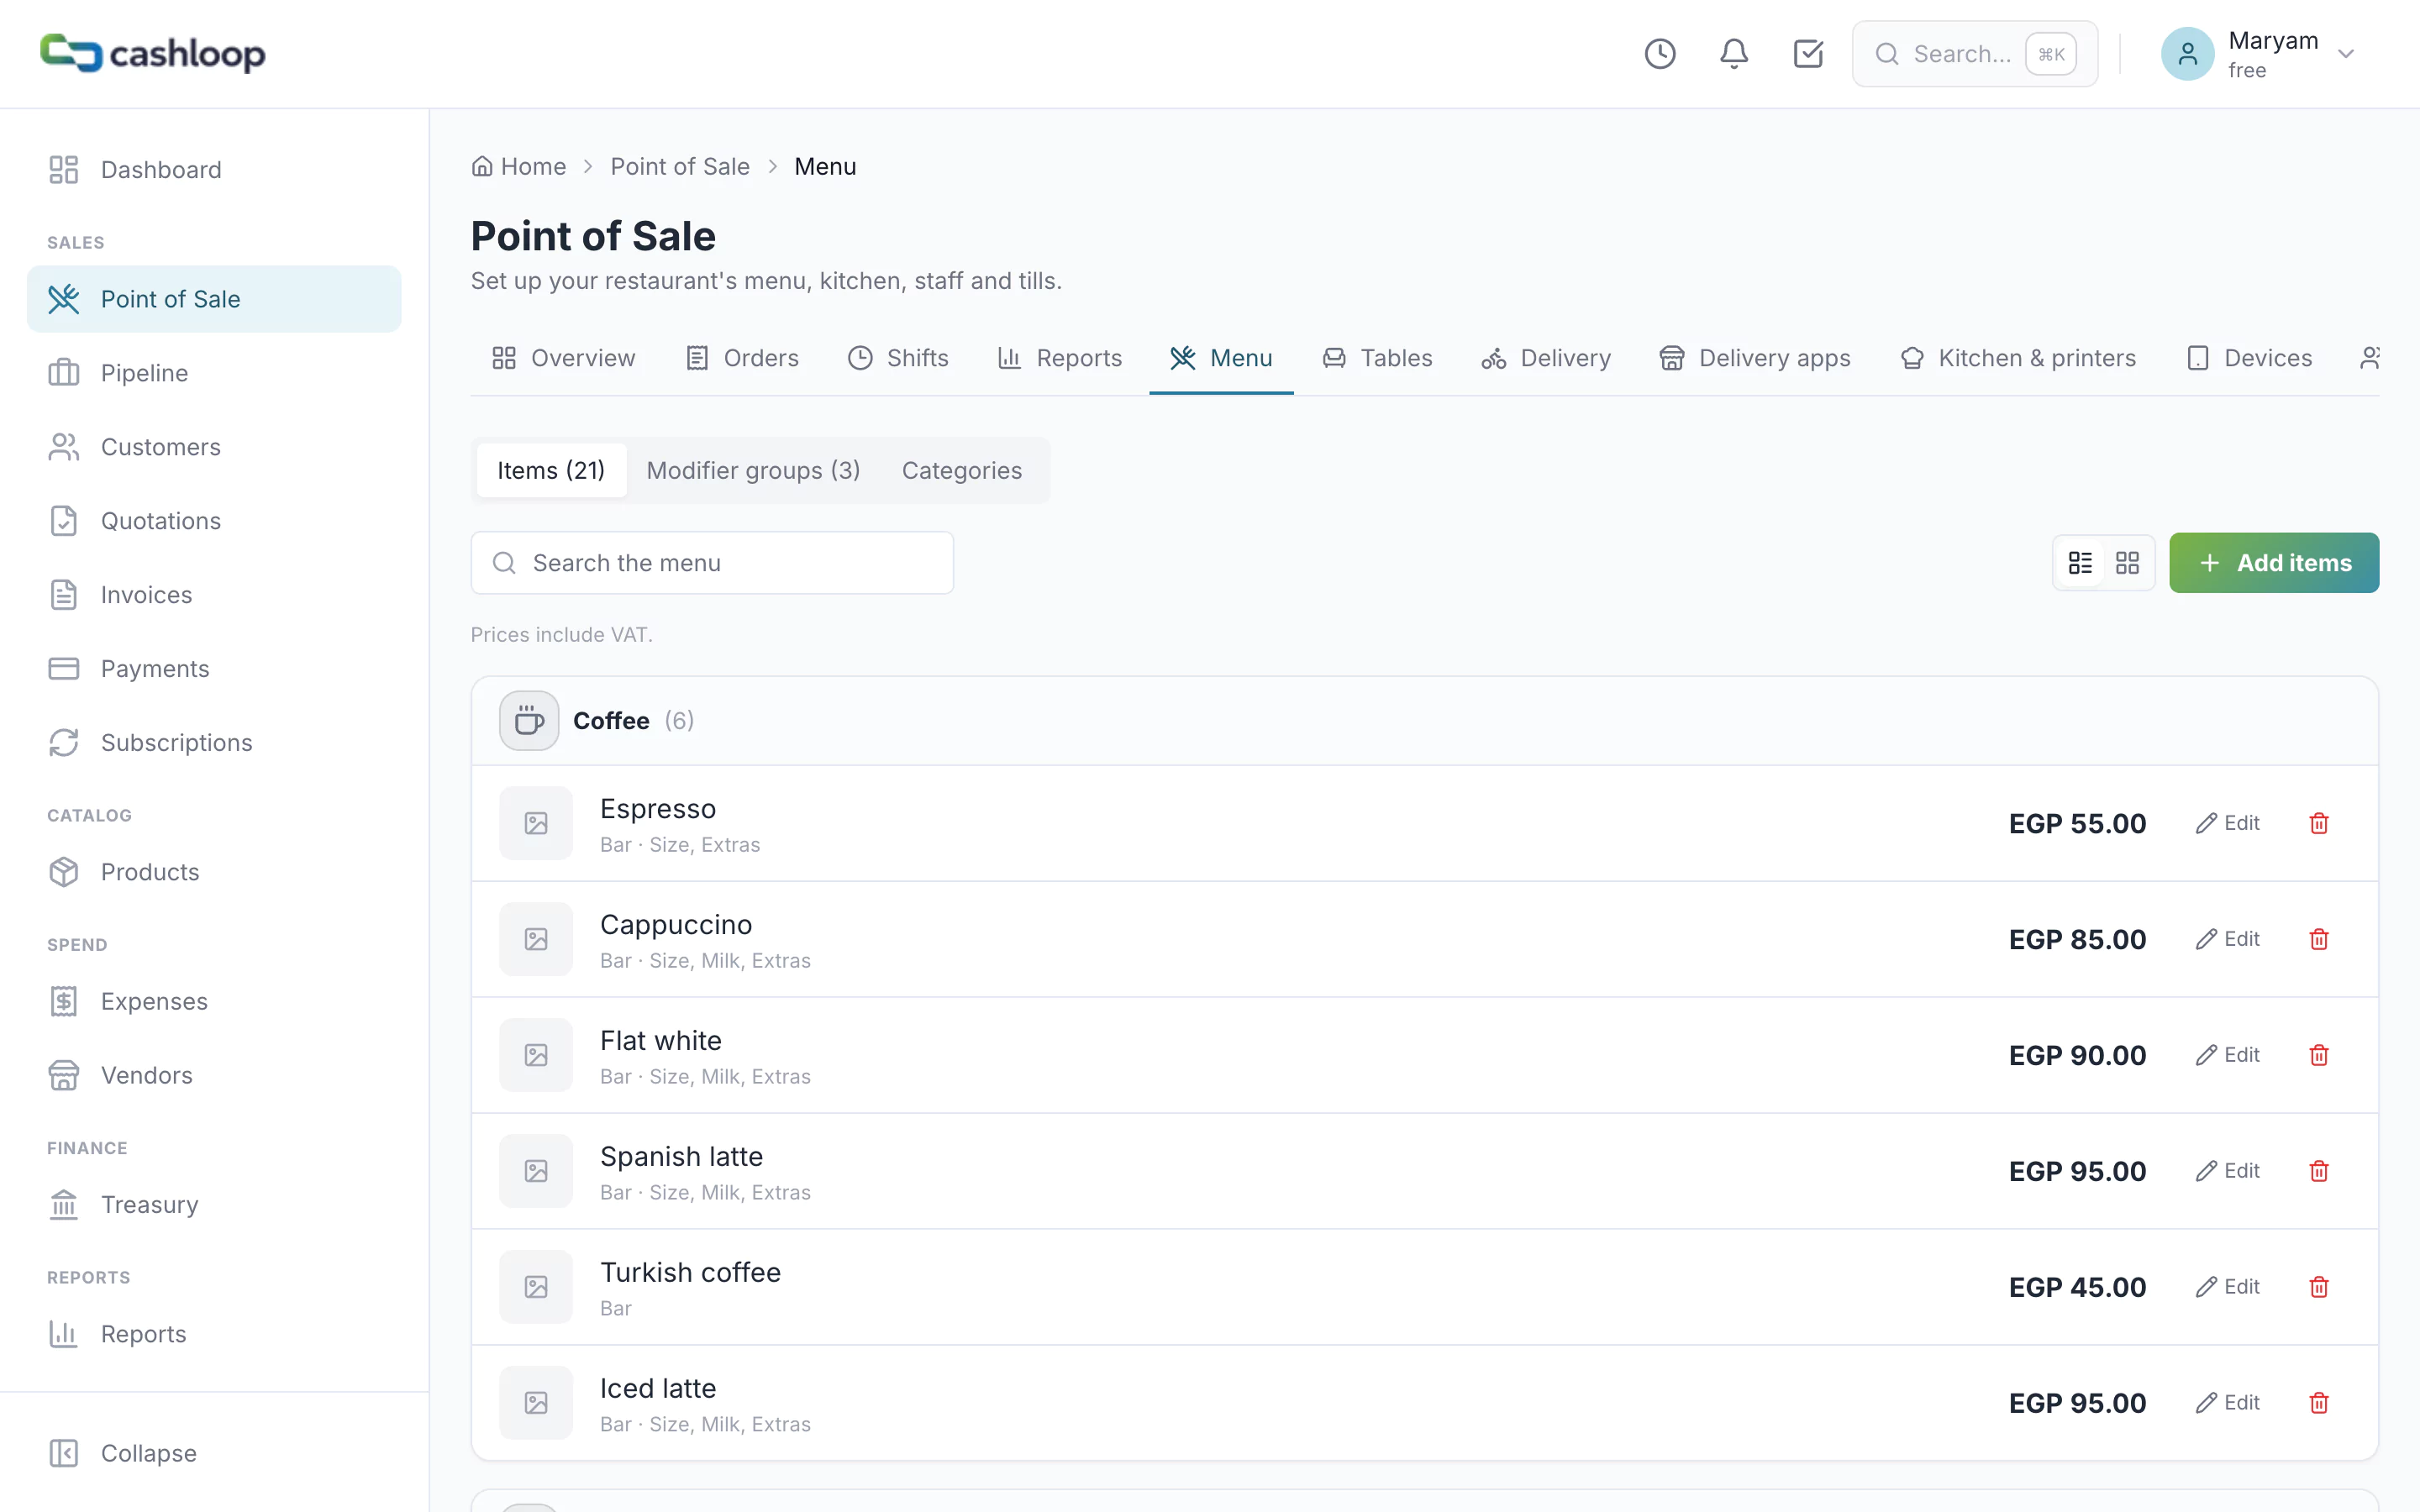This screenshot has width=2420, height=1512.
Task: Edit the Iced latte item
Action: (x=2227, y=1403)
